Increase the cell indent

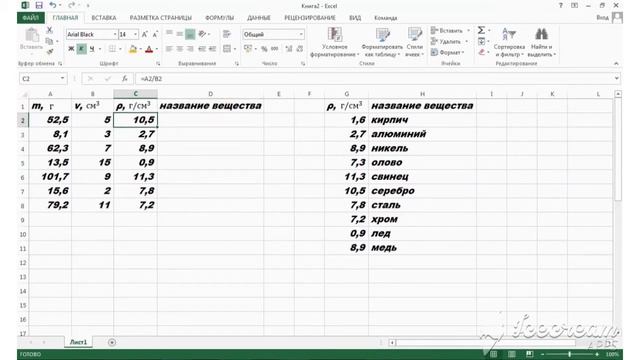point(212,49)
